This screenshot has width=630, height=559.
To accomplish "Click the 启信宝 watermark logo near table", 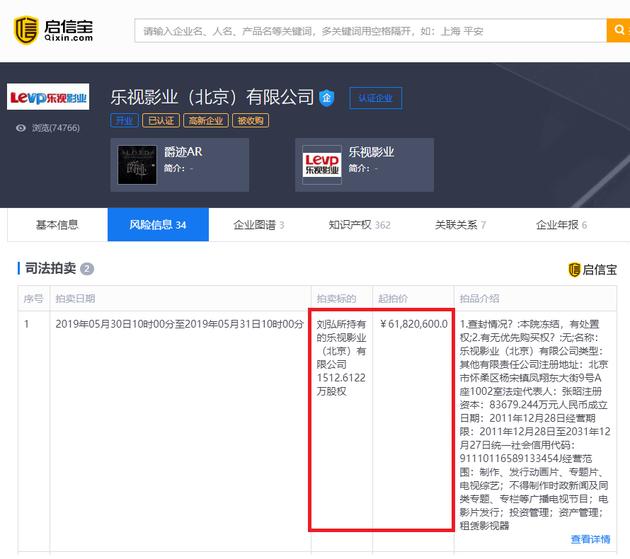I will 592,270.
